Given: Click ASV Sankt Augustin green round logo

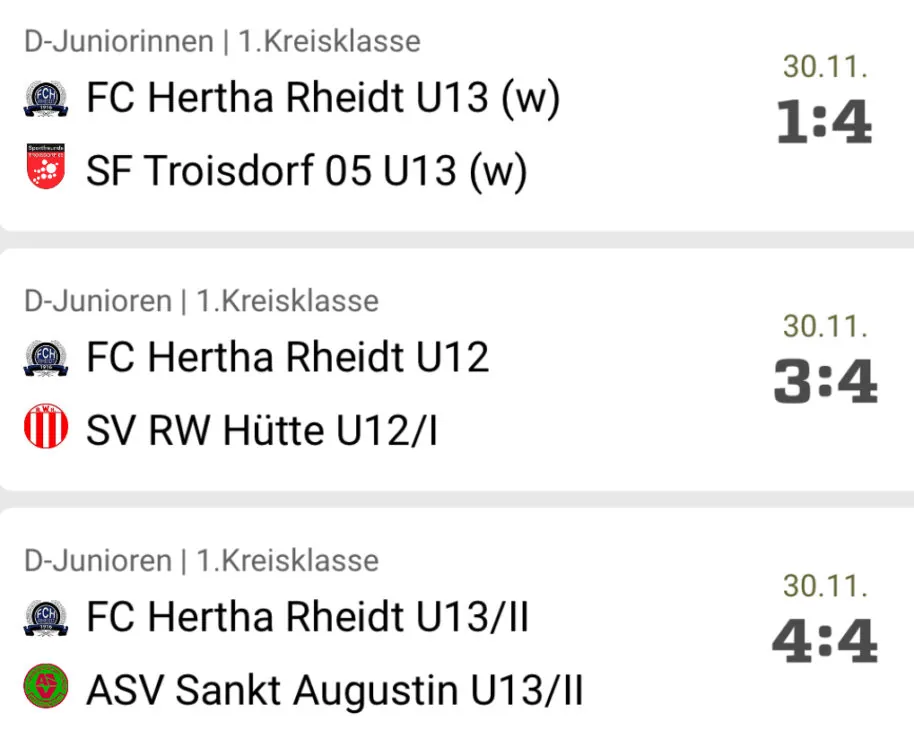Looking at the screenshot, I should (46, 686).
